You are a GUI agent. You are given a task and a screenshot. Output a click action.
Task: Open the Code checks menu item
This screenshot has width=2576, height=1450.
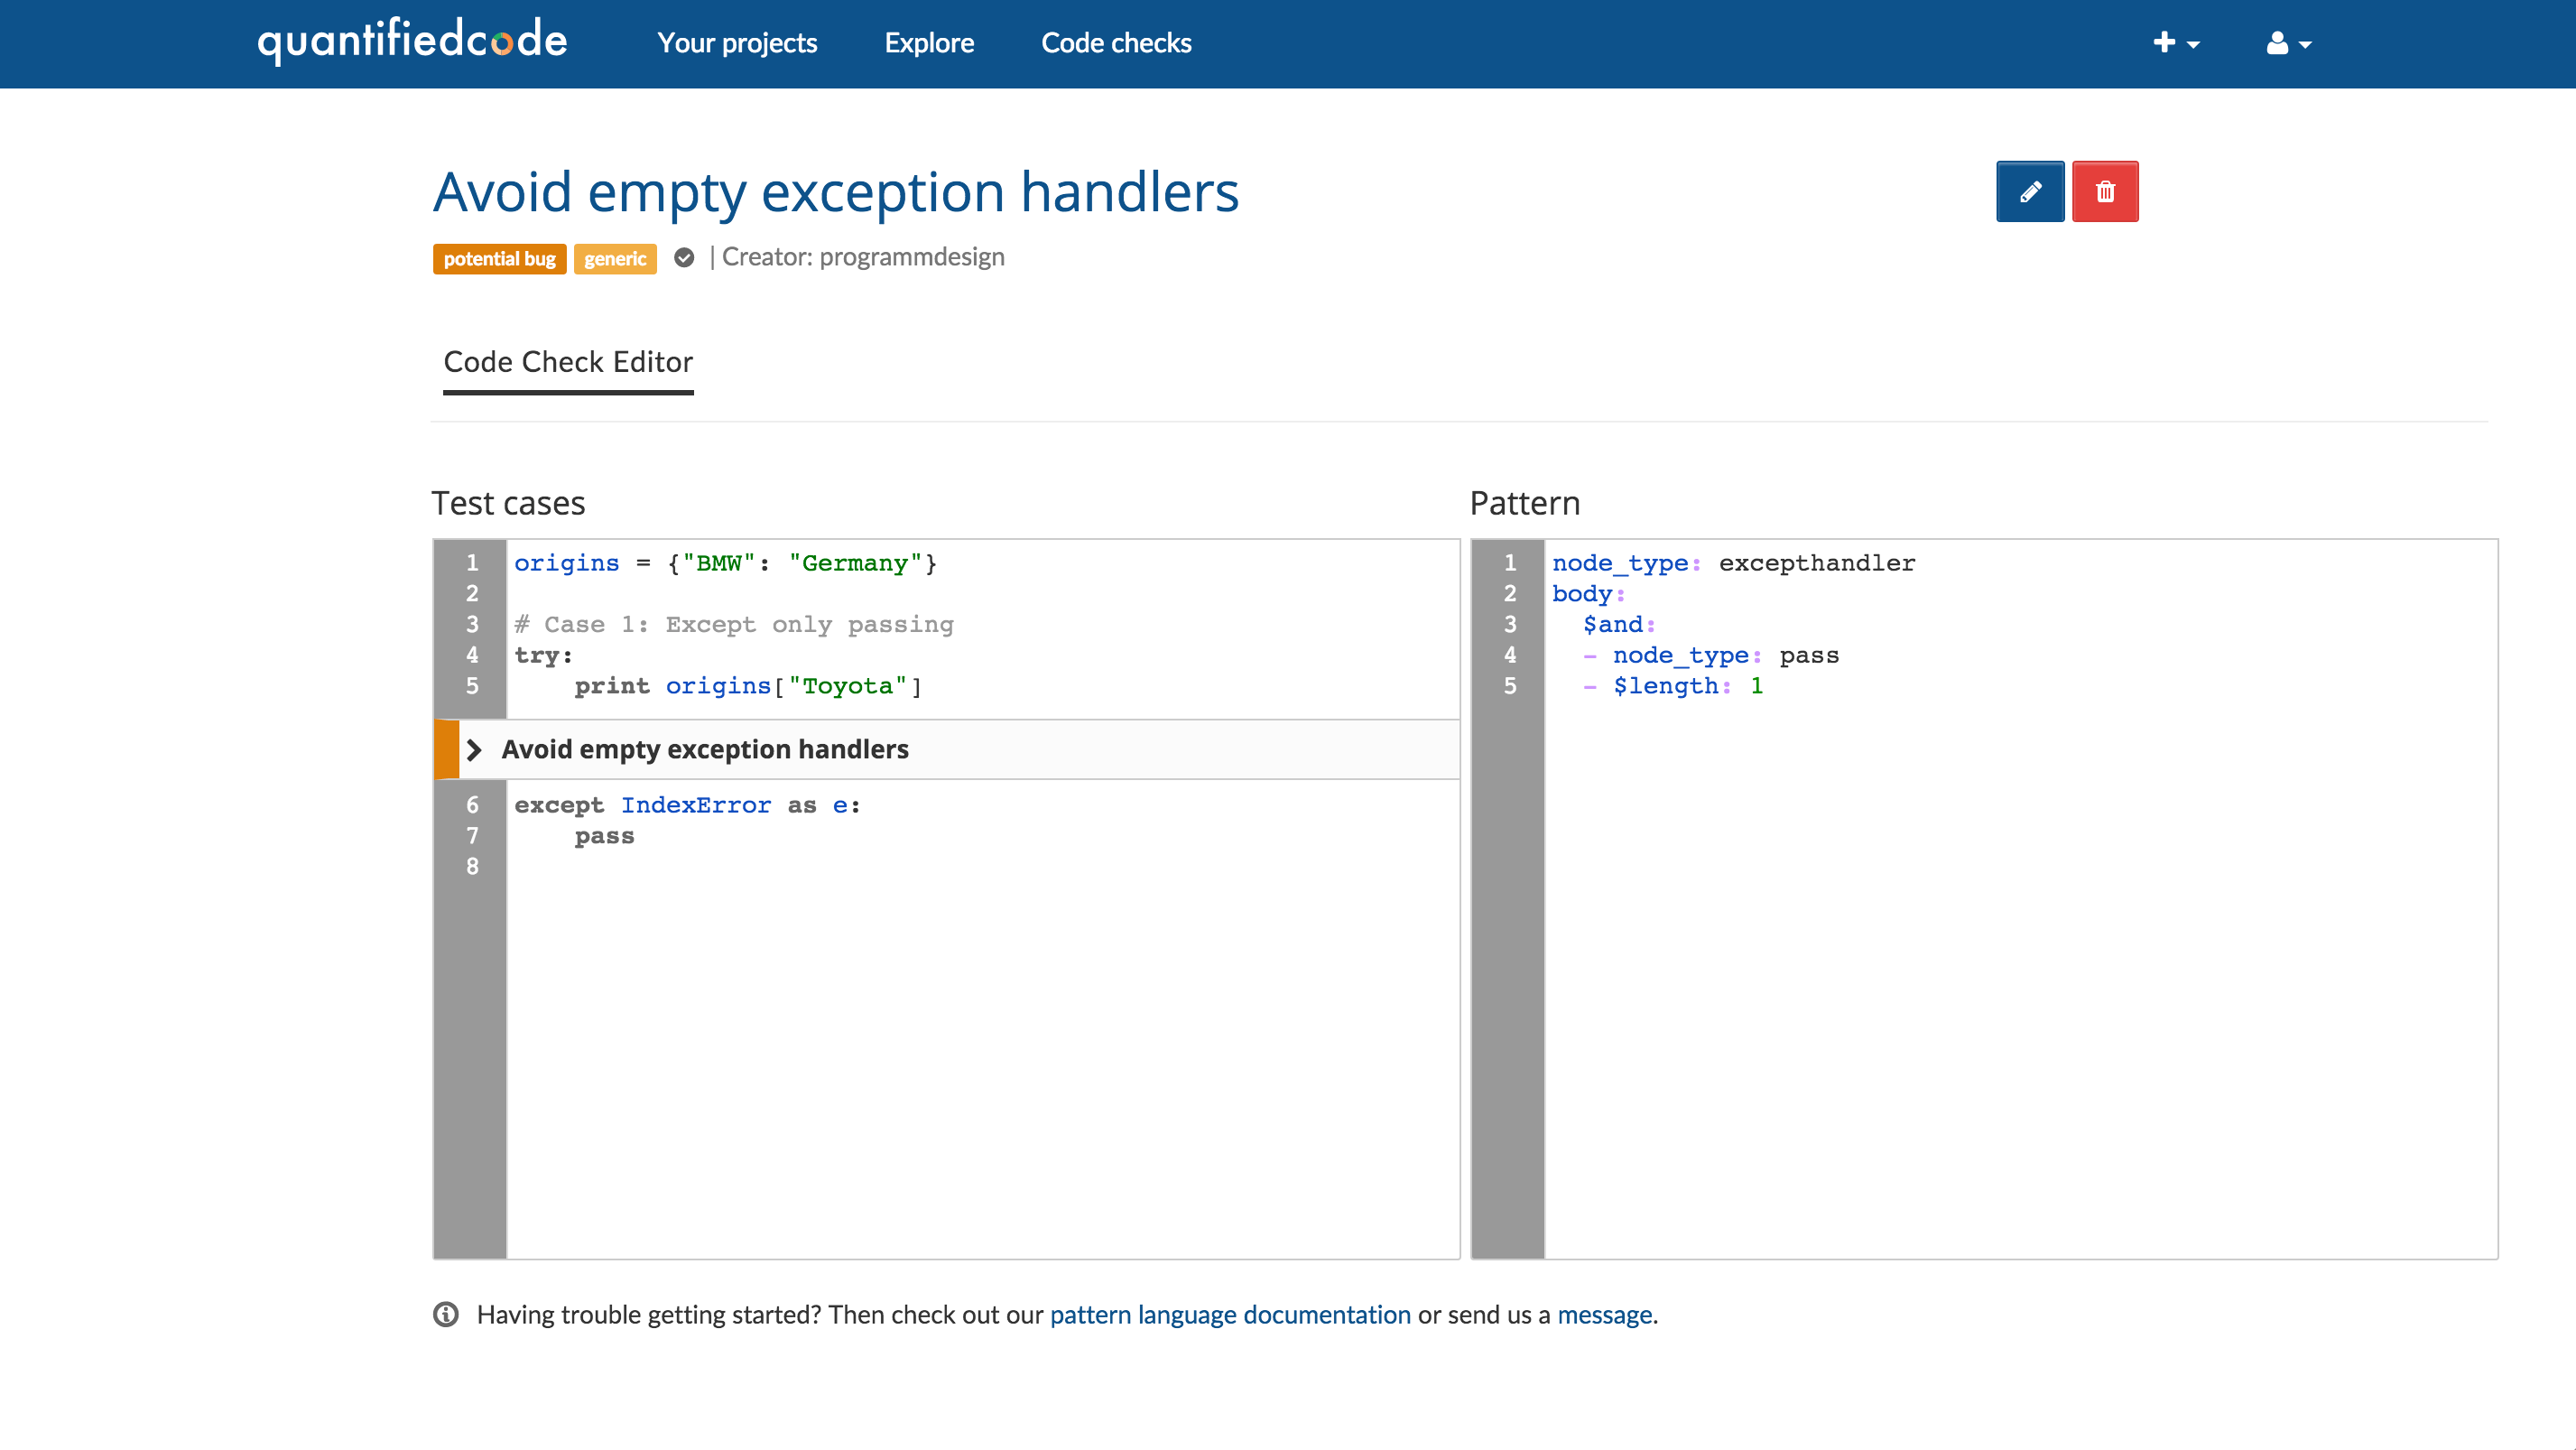1116,43
